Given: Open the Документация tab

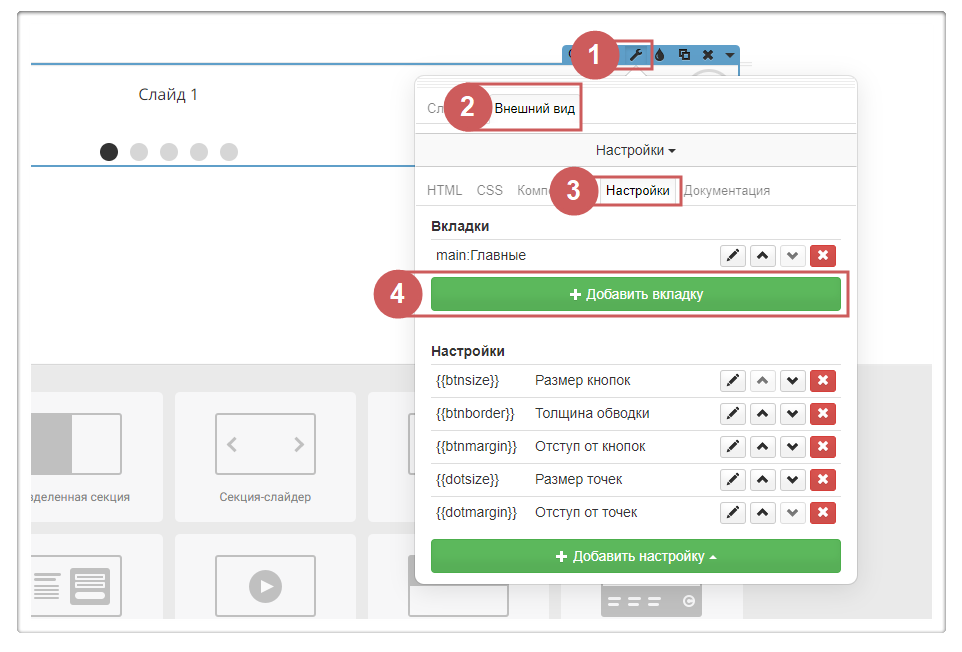Looking at the screenshot, I should tap(727, 190).
